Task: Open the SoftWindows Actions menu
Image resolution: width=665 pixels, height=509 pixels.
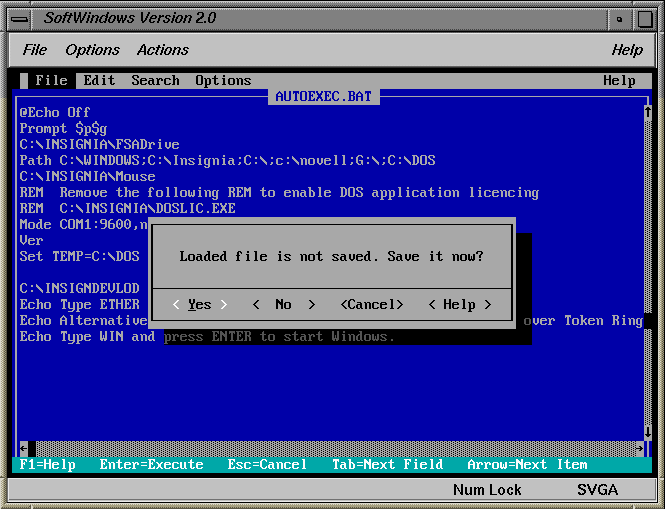Action: tap(162, 50)
